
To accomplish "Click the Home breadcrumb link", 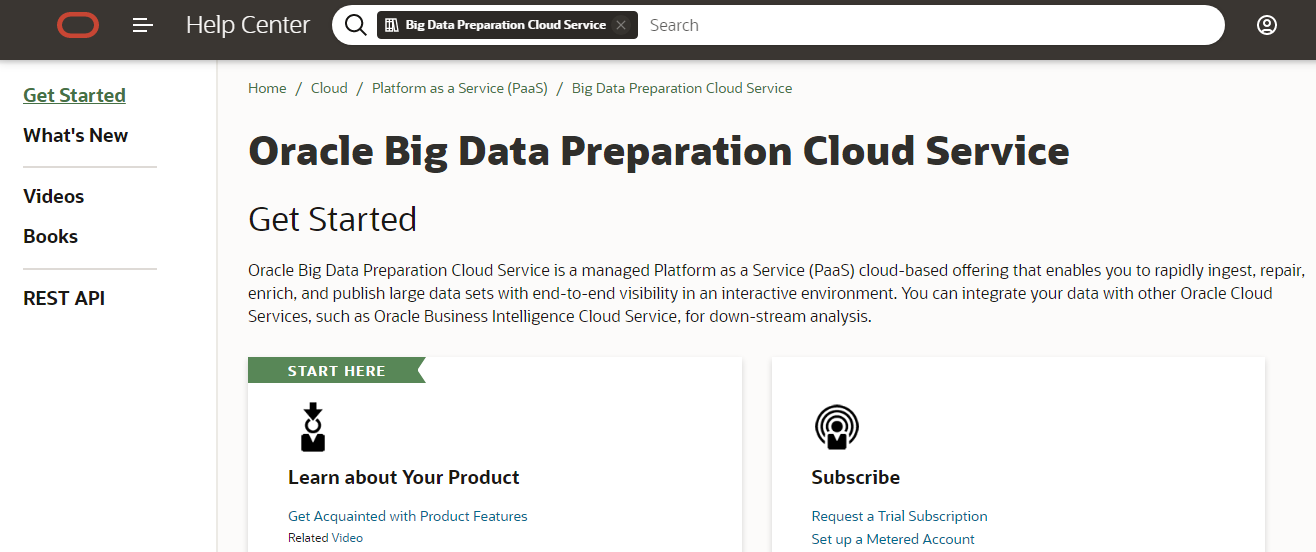I will click(267, 88).
